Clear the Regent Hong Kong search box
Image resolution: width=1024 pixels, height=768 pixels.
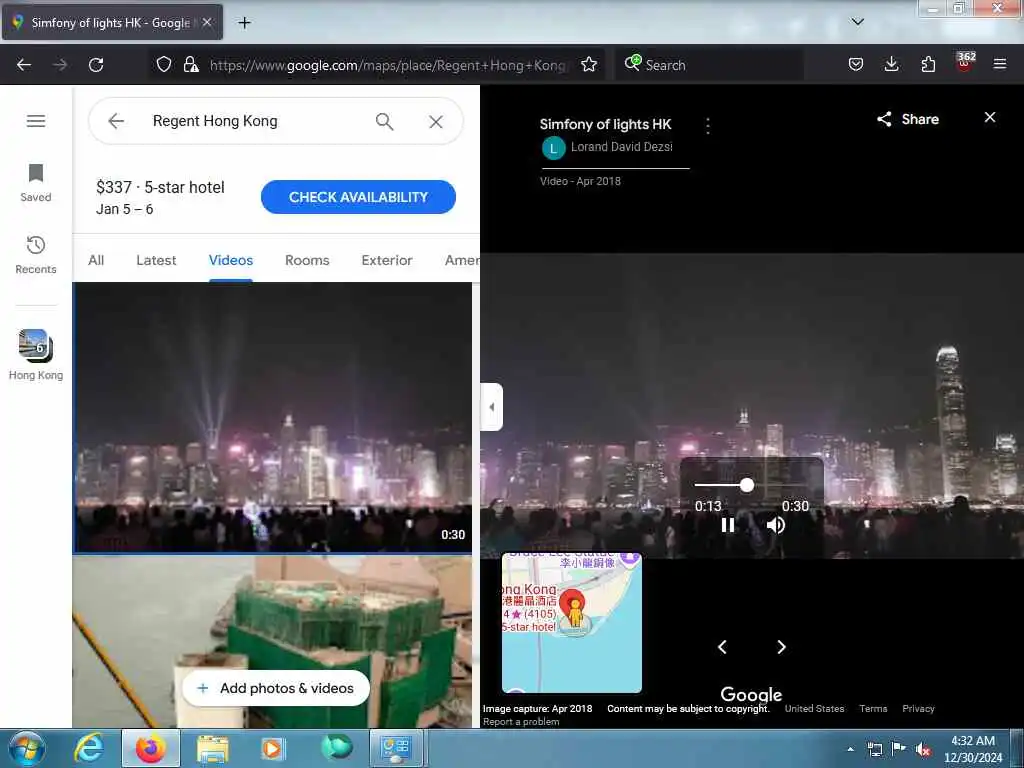pyautogui.click(x=436, y=121)
